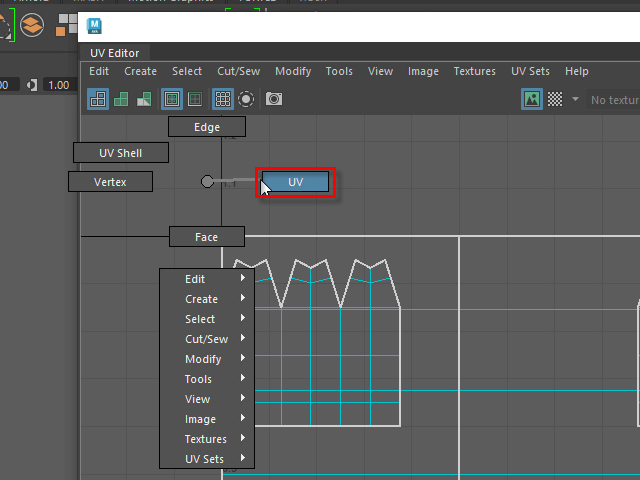Expand the Textures submenu in popup list
Screen dimensions: 640x480
(208, 439)
